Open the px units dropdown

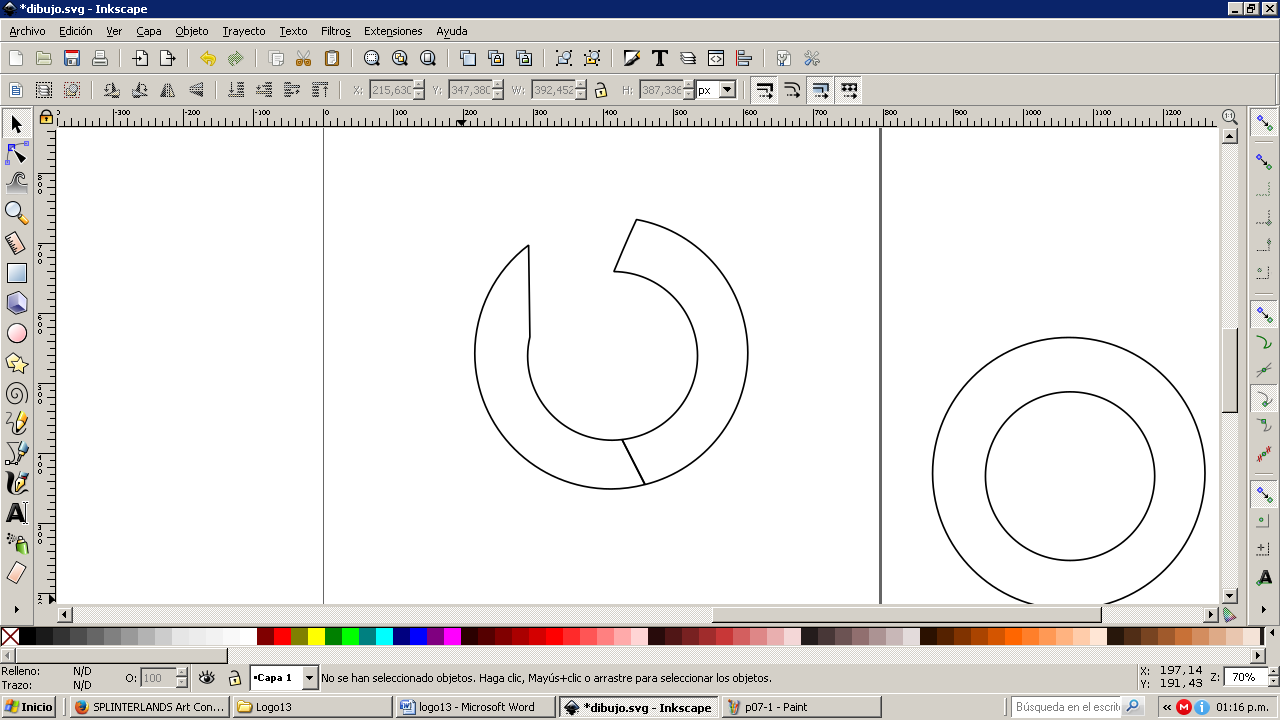click(x=727, y=90)
